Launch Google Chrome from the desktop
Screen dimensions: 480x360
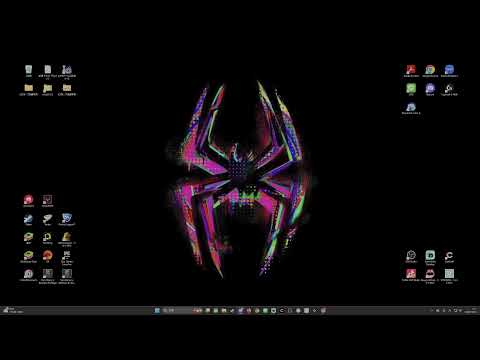pos(430,71)
